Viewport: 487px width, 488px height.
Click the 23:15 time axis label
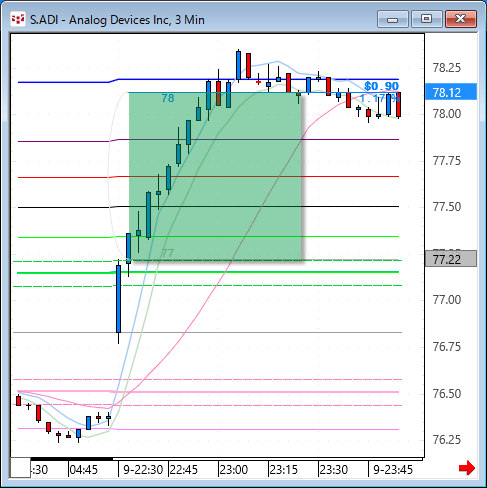point(284,470)
